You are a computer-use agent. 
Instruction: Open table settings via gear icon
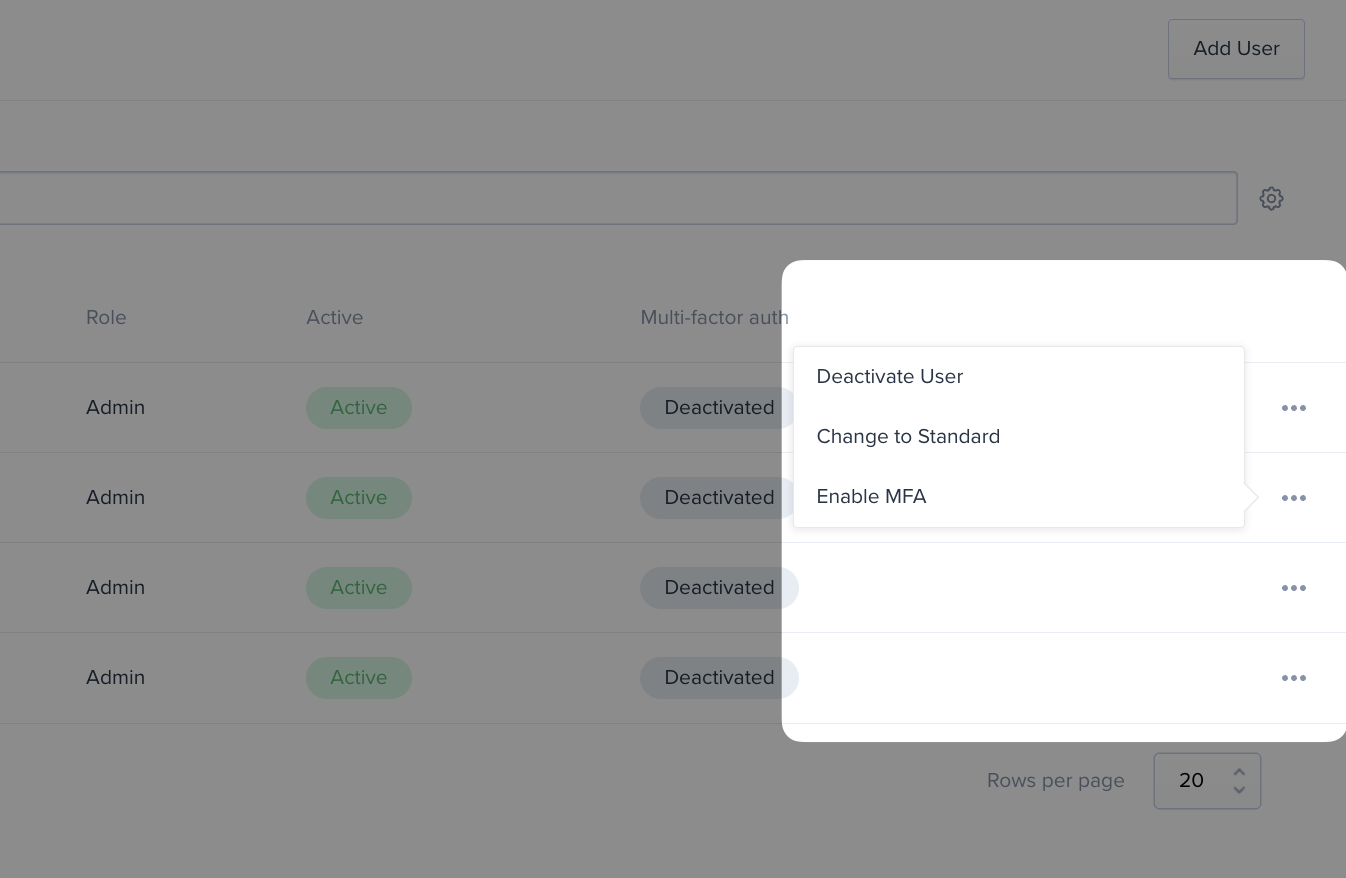1271,198
